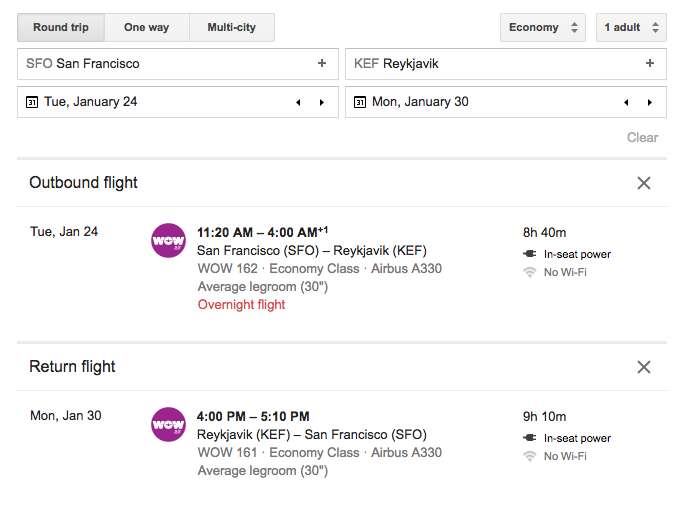The height and width of the screenshot is (506, 683).
Task: Select the Round trip option
Action: 60,27
